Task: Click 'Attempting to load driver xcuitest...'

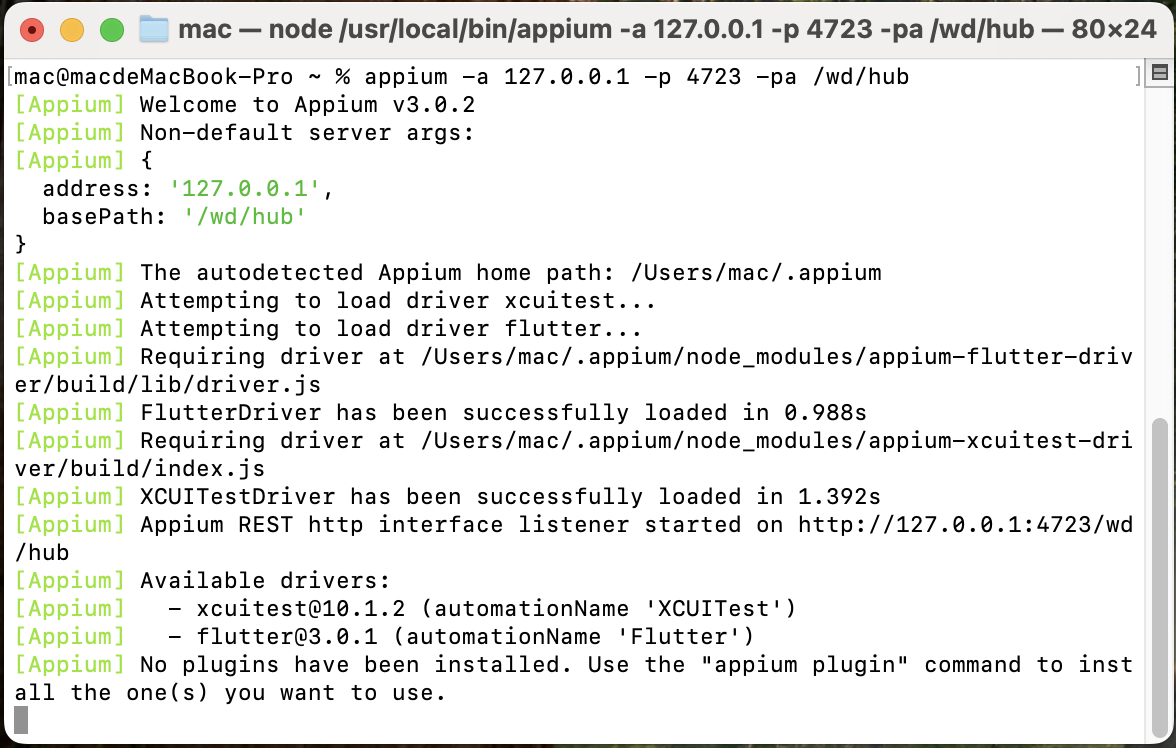Action: tap(398, 300)
